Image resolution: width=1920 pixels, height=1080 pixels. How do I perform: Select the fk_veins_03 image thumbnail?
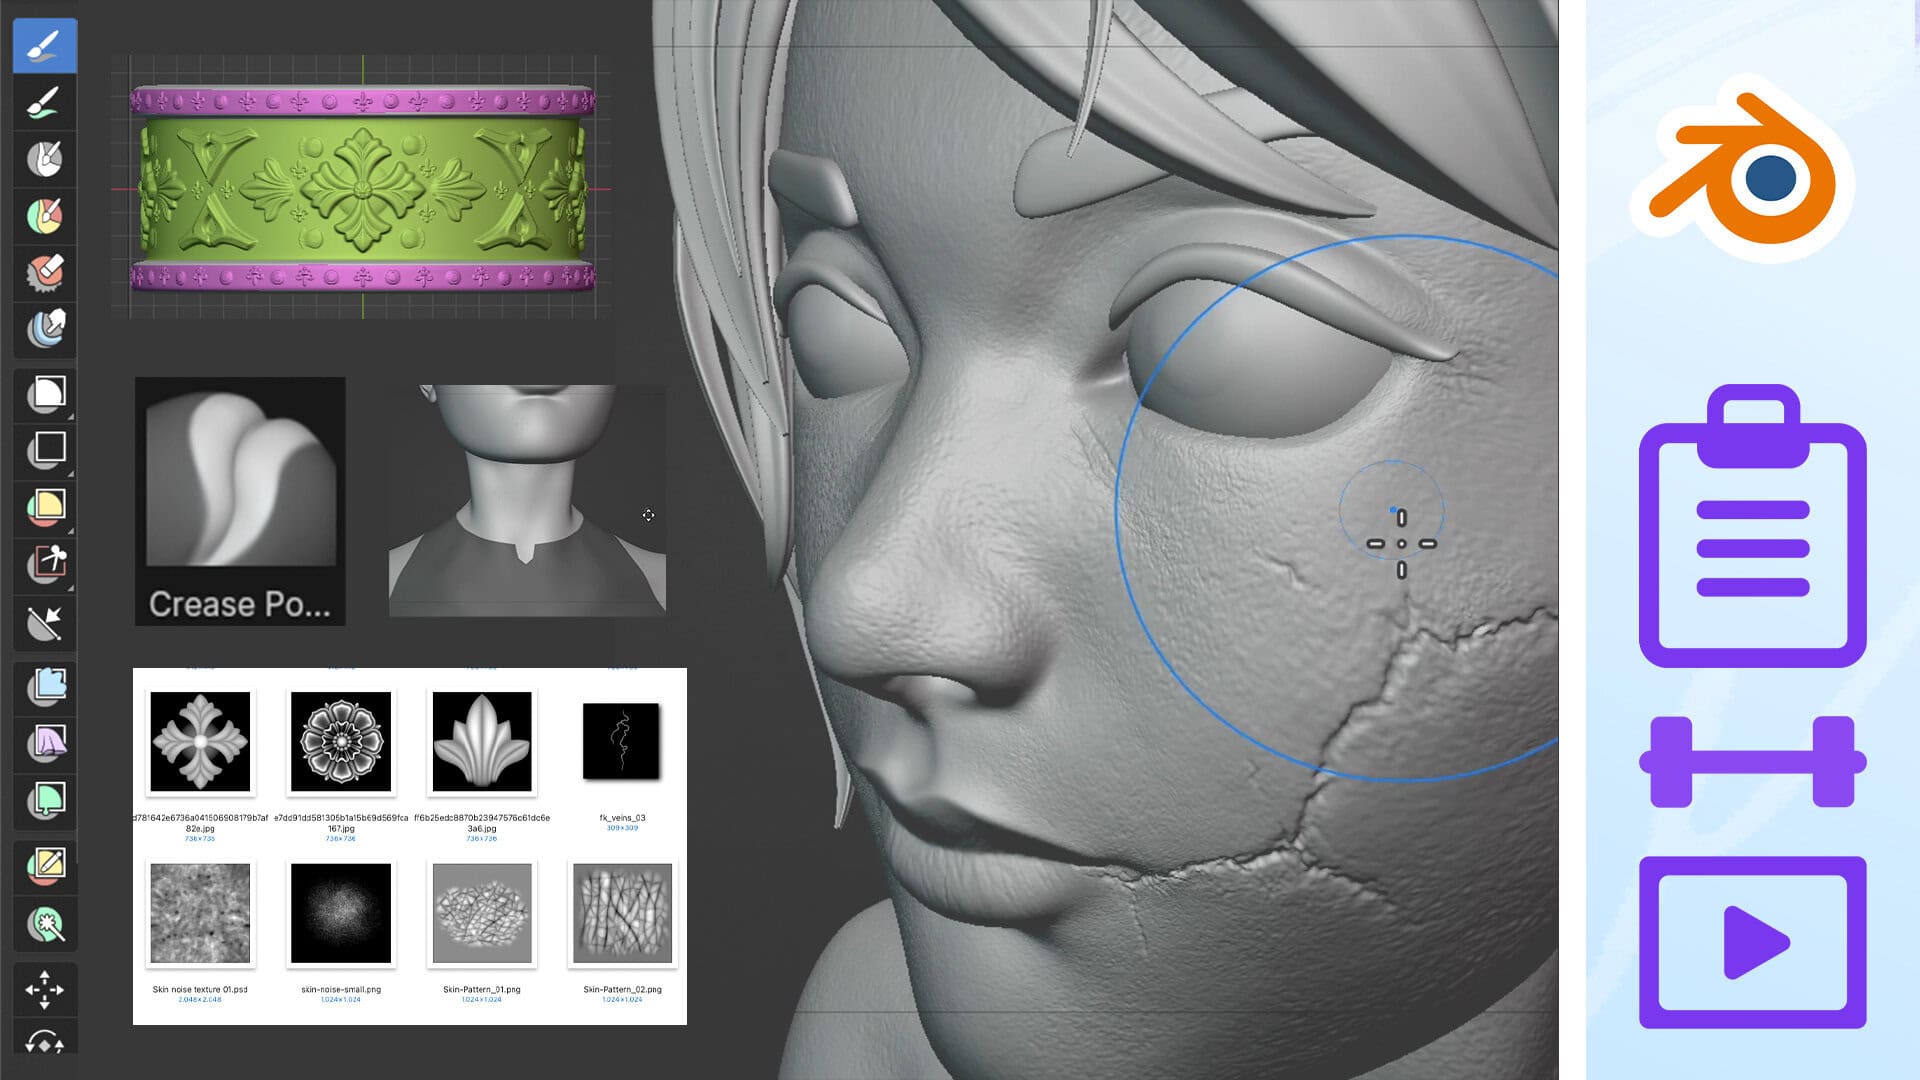point(622,741)
